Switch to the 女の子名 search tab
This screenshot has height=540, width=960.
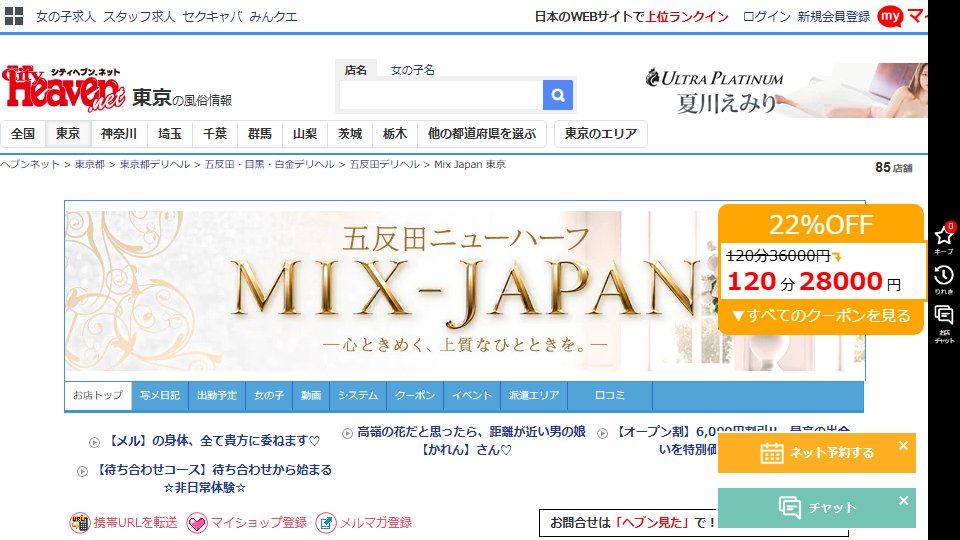point(413,70)
